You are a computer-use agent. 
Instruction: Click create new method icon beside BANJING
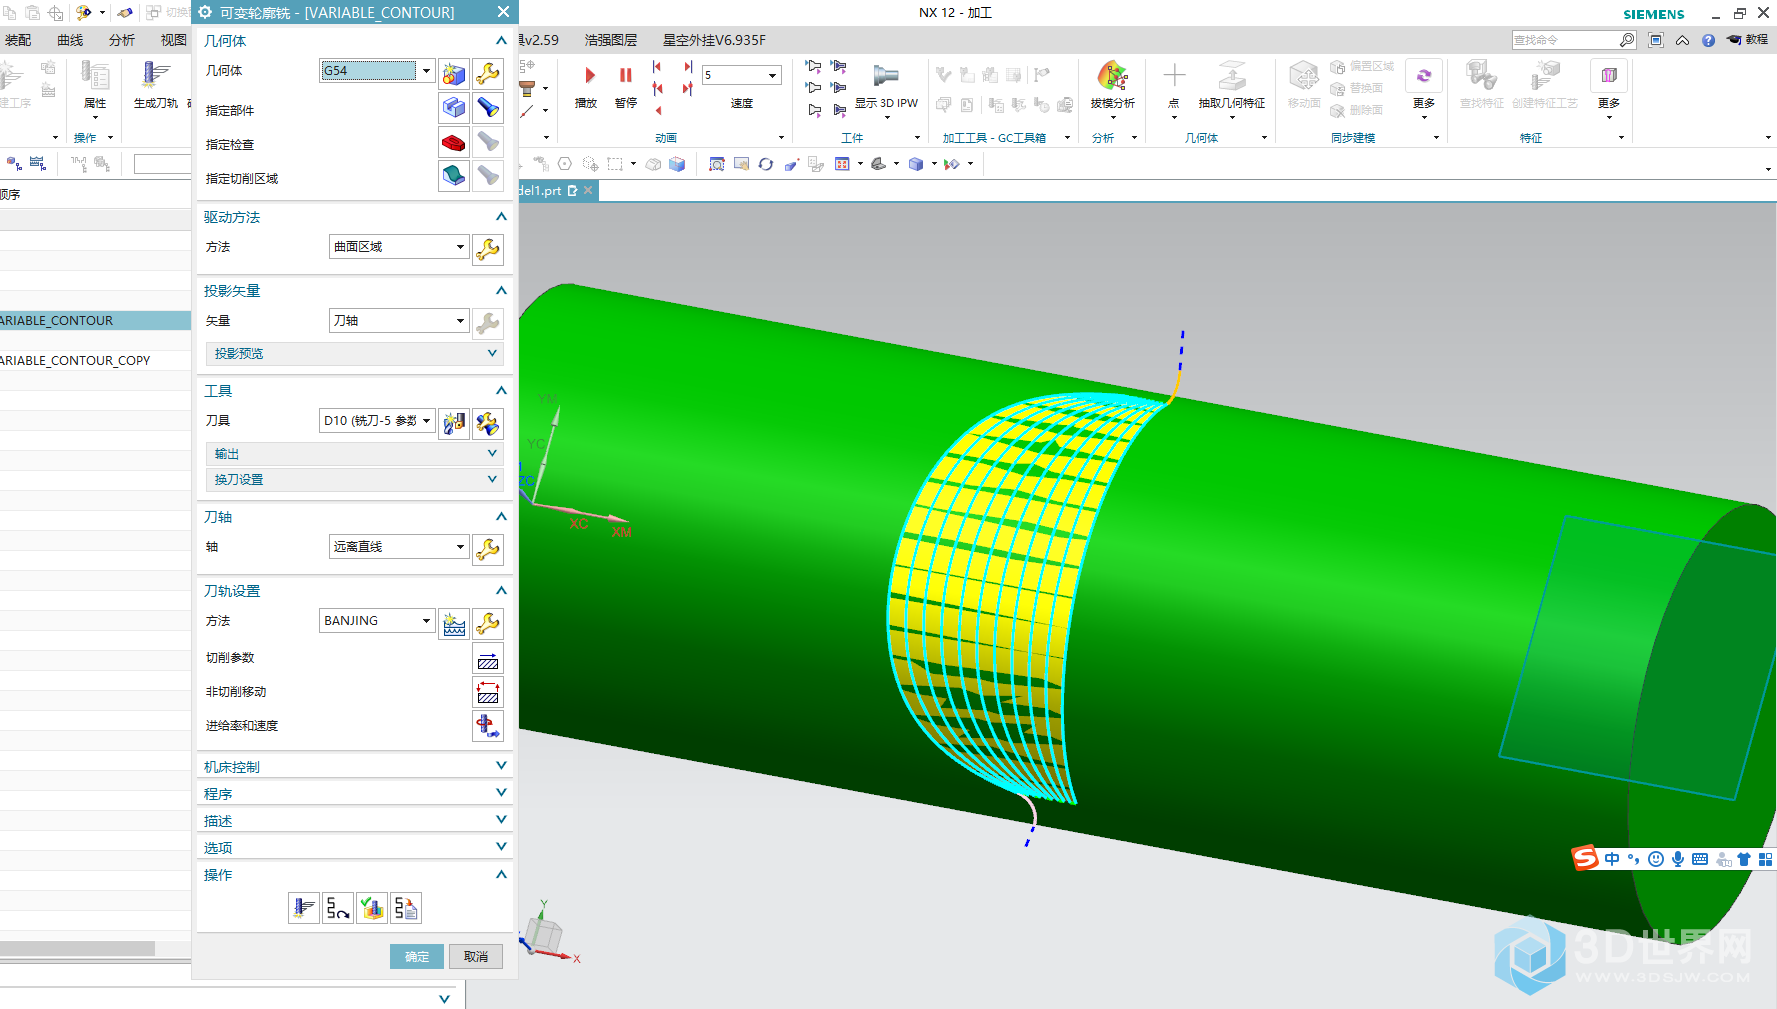click(454, 623)
